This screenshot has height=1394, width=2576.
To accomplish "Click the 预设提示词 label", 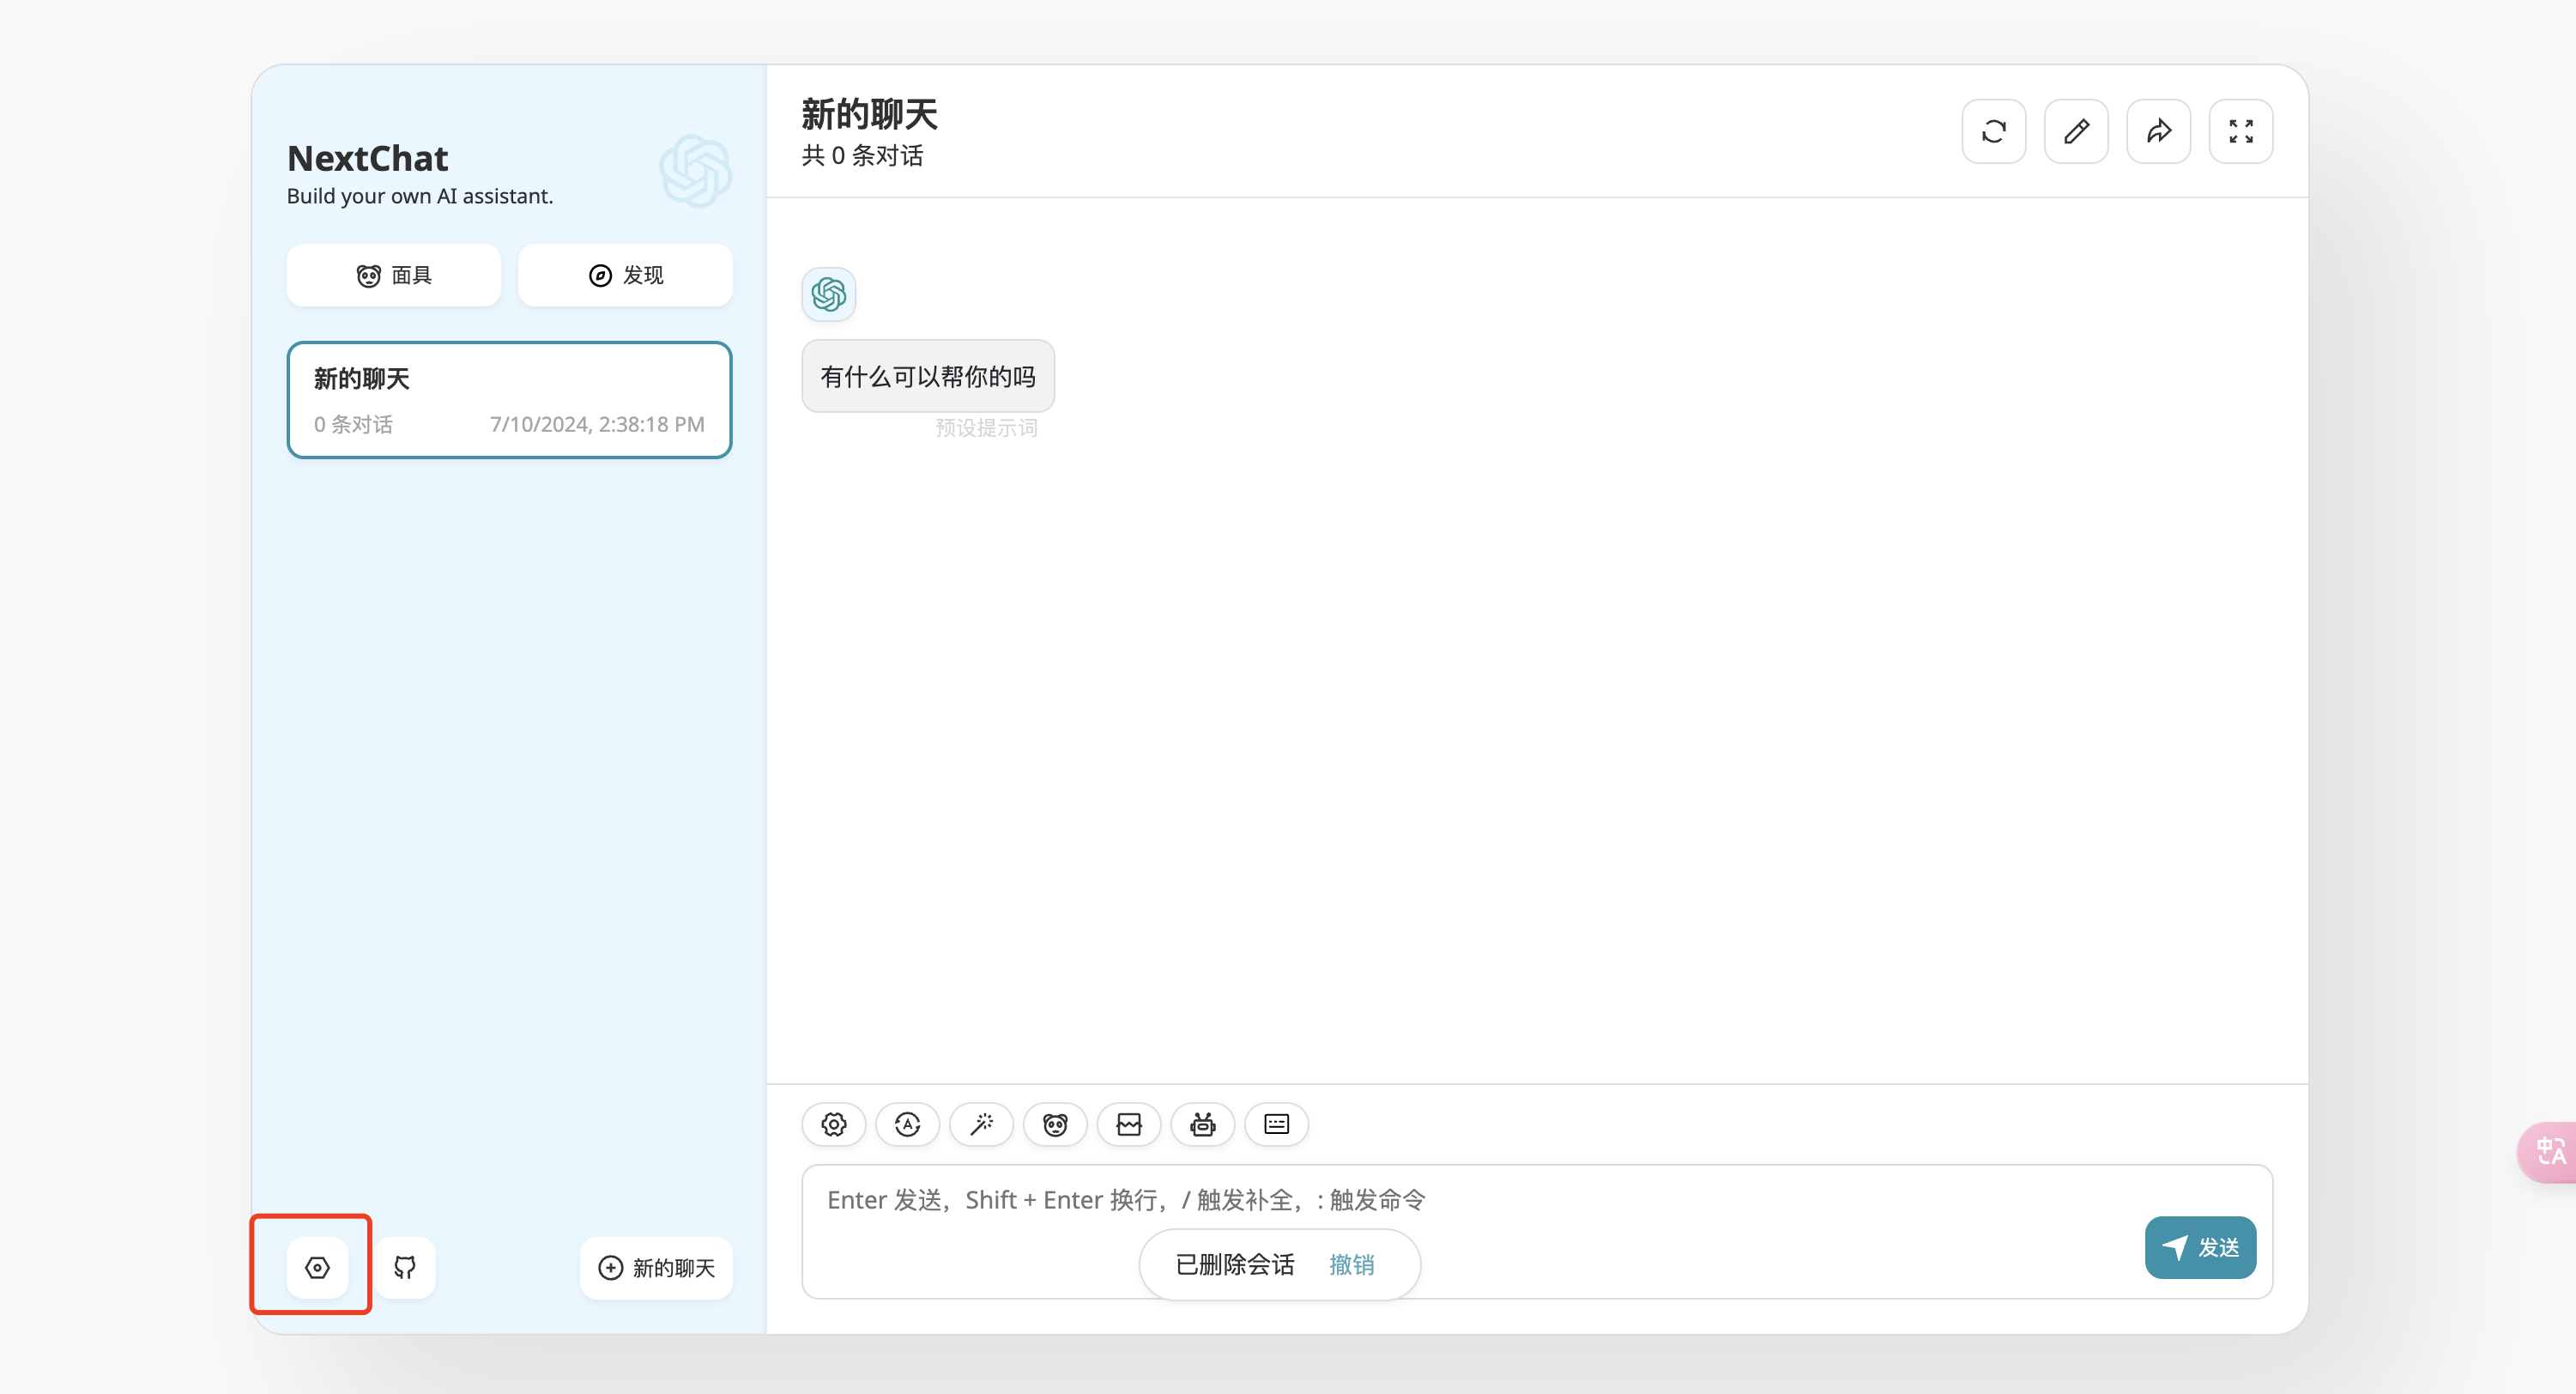I will pyautogui.click(x=986, y=428).
